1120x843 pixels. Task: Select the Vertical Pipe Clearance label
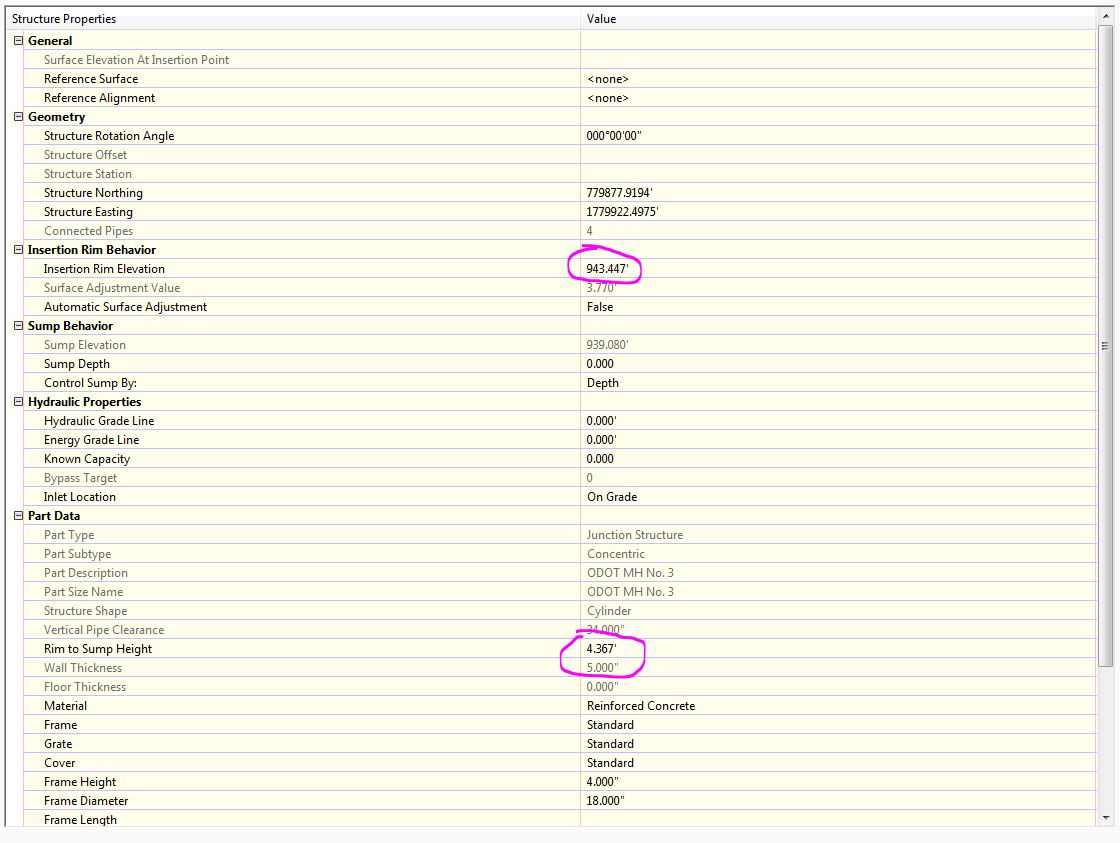click(x=104, y=630)
